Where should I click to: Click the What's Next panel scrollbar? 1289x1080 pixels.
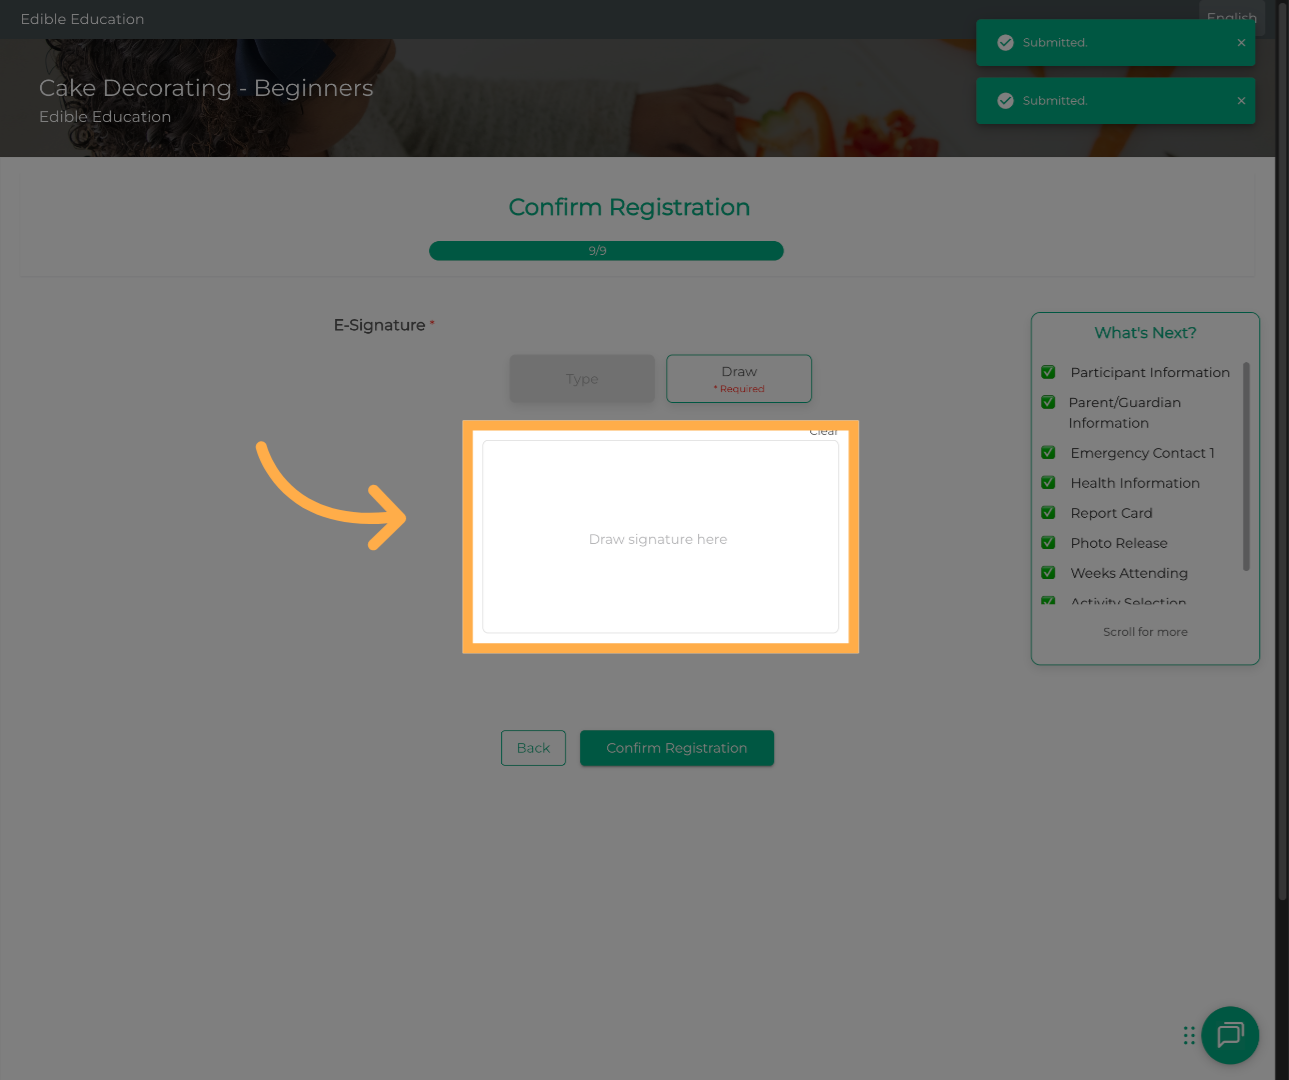click(x=1246, y=466)
